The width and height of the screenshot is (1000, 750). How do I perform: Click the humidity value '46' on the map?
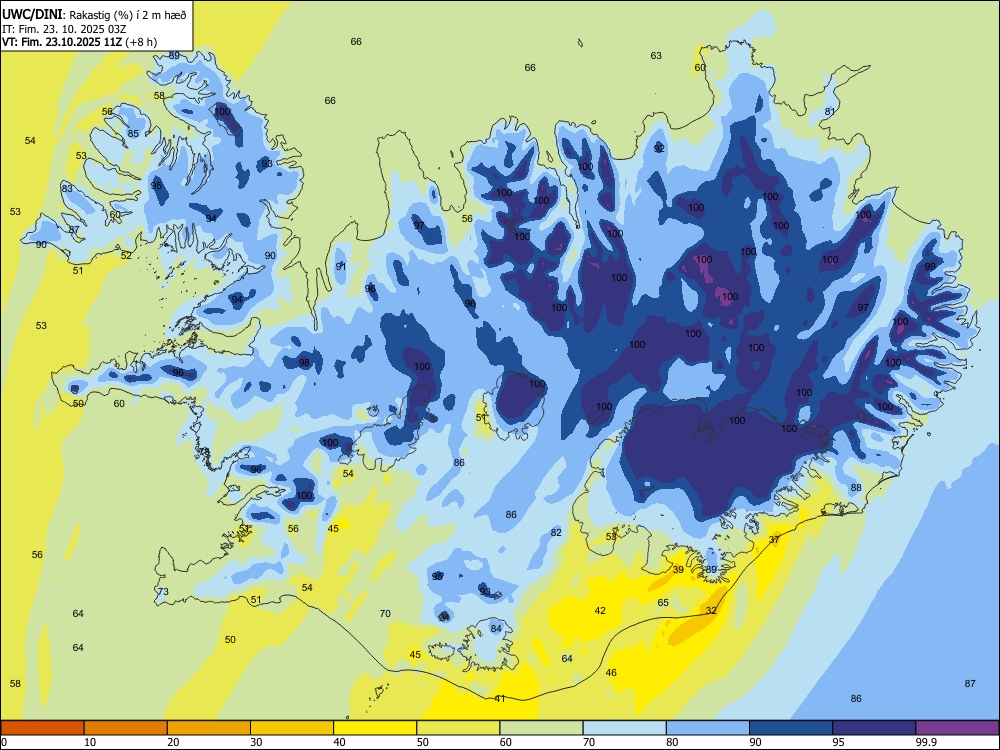tap(611, 672)
